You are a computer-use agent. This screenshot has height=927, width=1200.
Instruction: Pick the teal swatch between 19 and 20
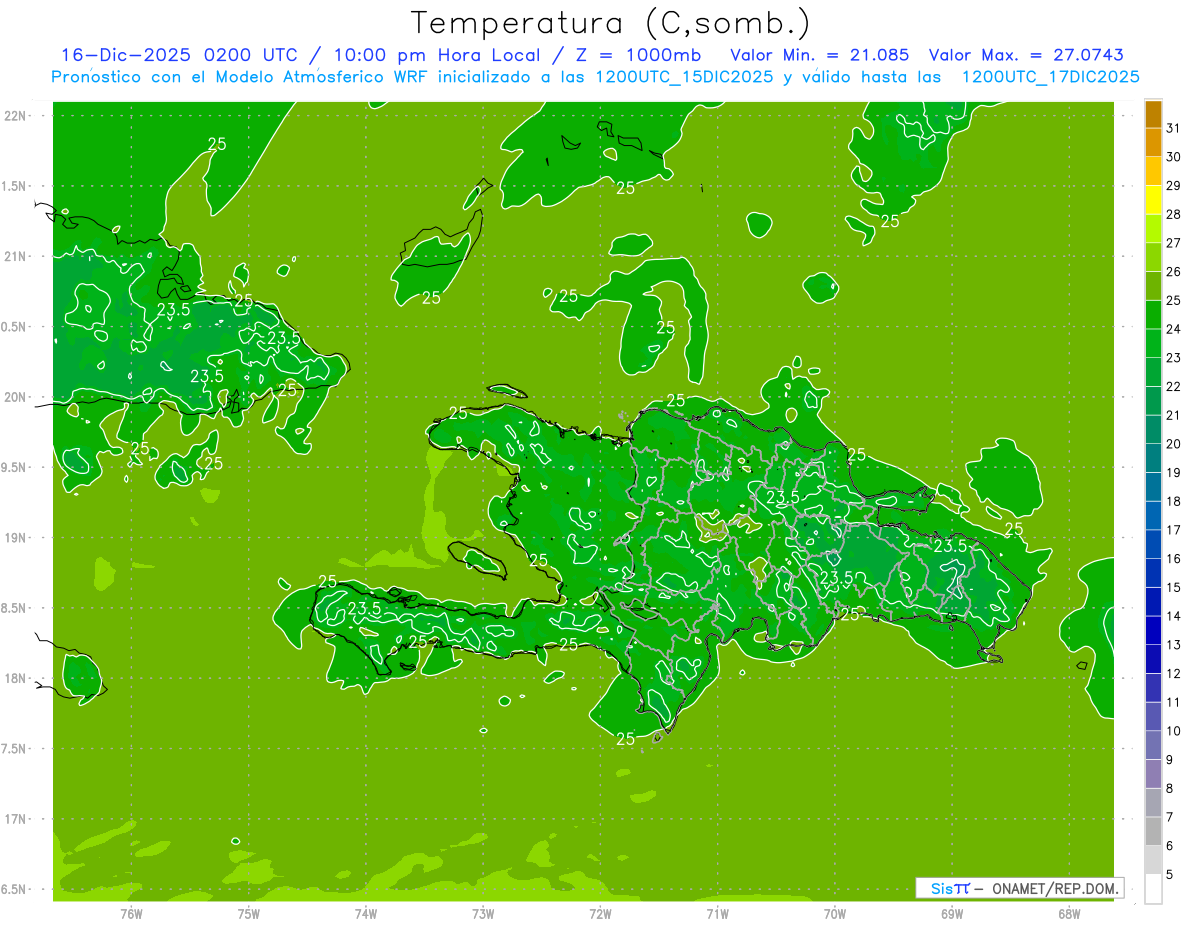coord(1154,458)
